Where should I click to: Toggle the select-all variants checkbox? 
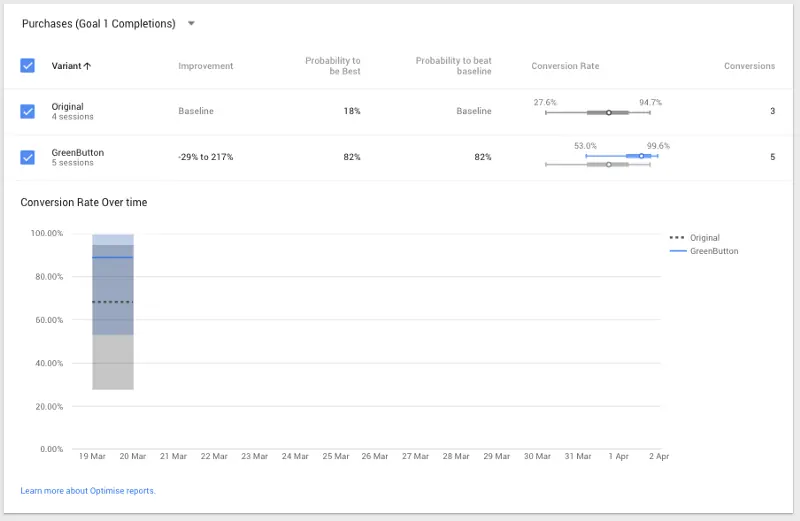pyautogui.click(x=28, y=66)
